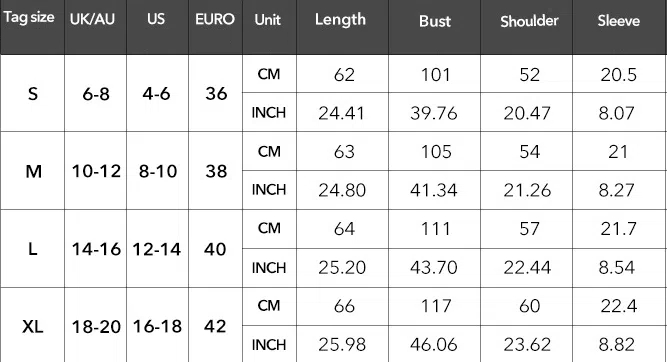Screen dimensions: 667x362
Task: Click the 12-14 US size cell
Action: 157,249
